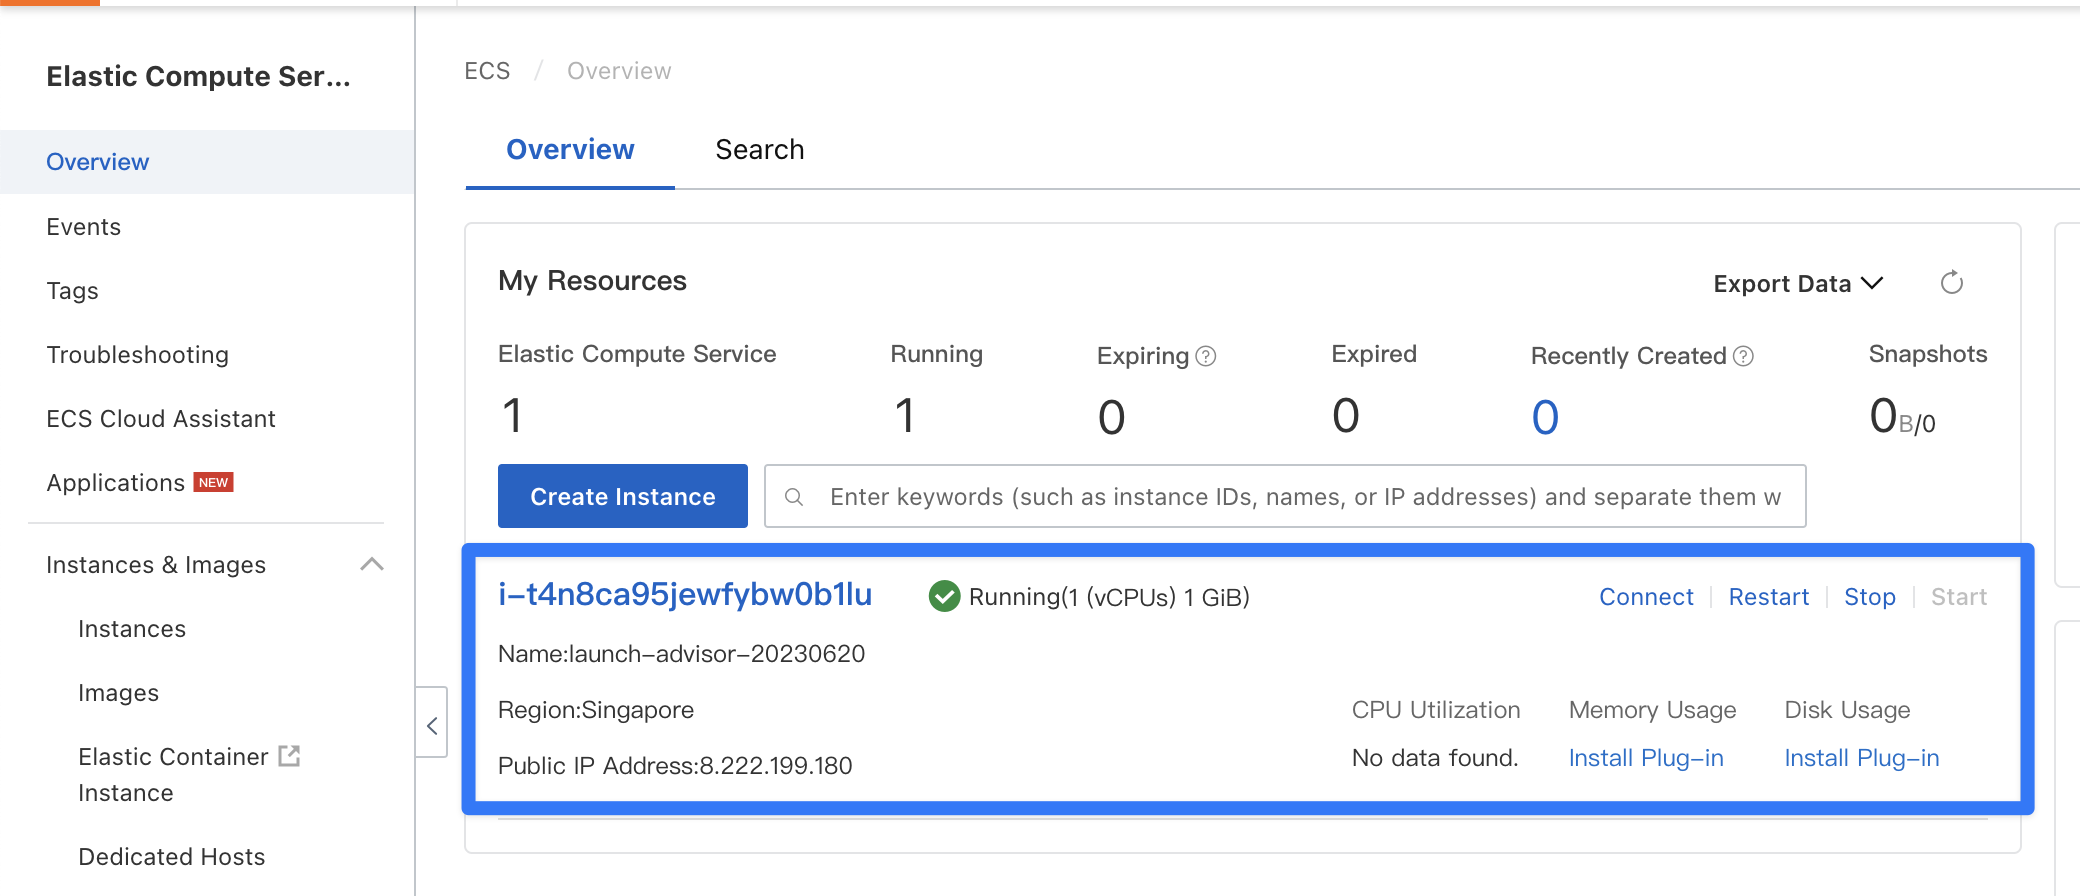
Task: Switch to the Search tab
Action: [759, 150]
